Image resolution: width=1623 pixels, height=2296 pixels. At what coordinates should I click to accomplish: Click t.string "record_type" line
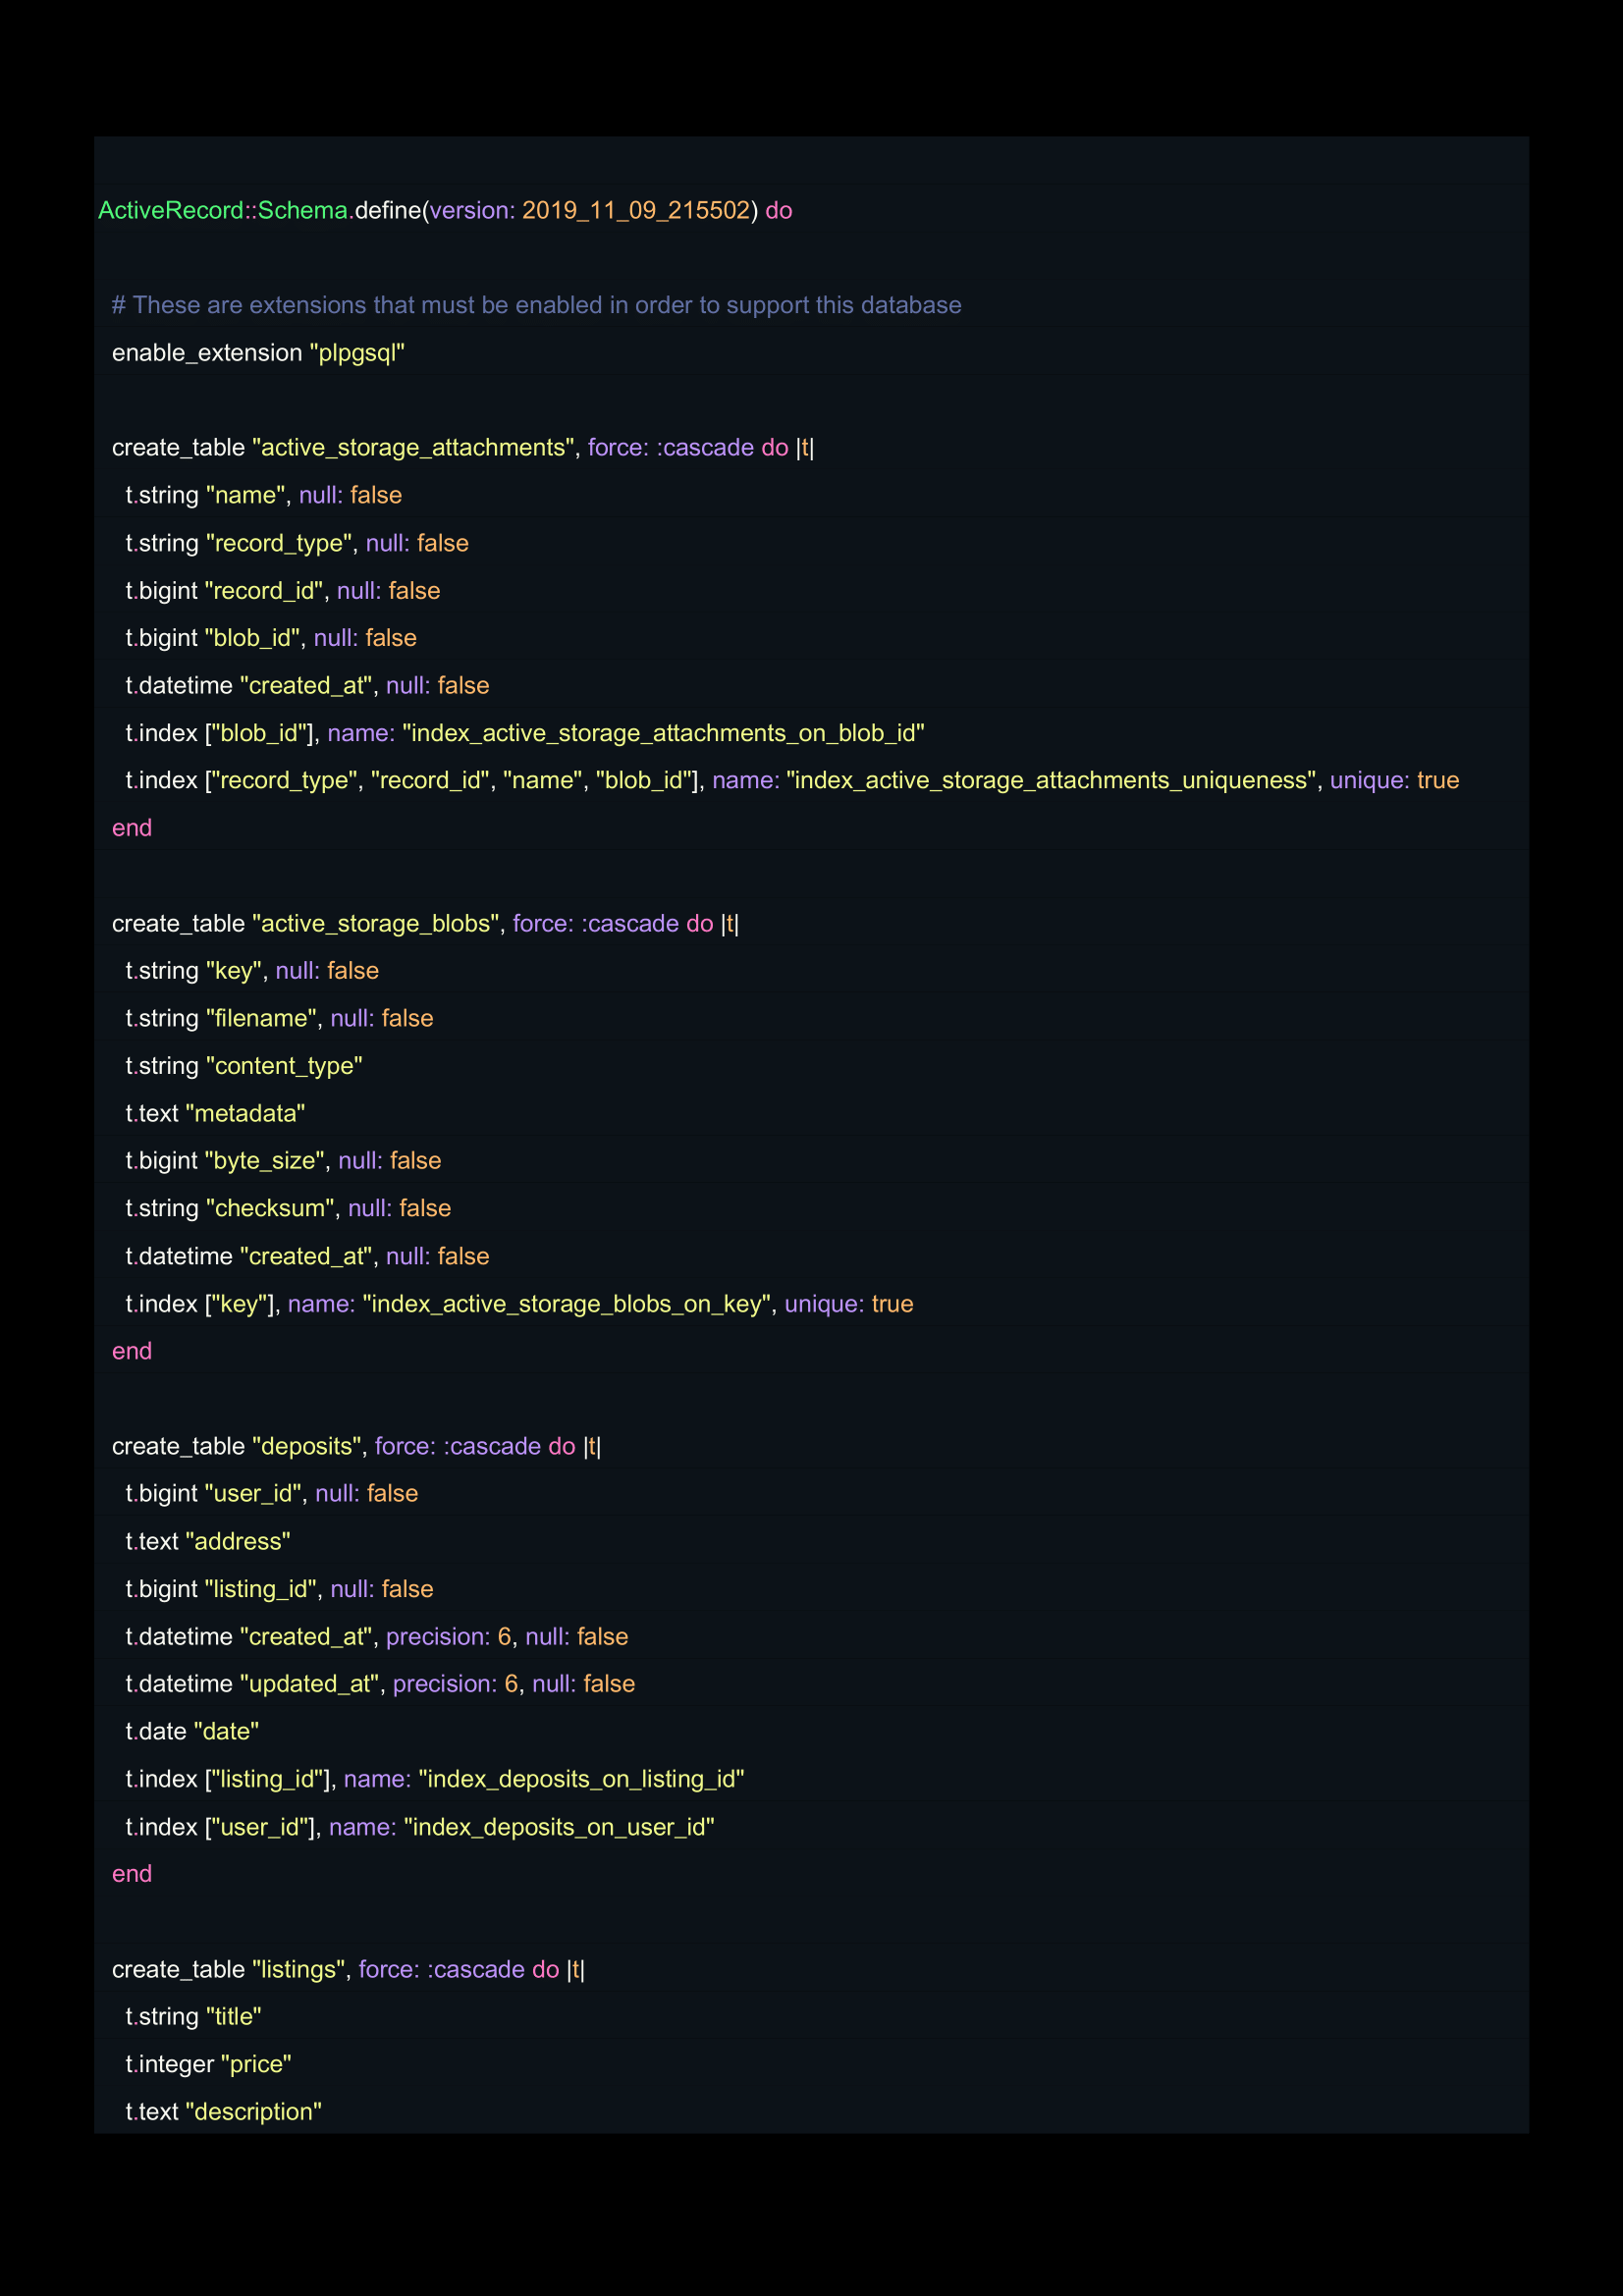click(297, 543)
